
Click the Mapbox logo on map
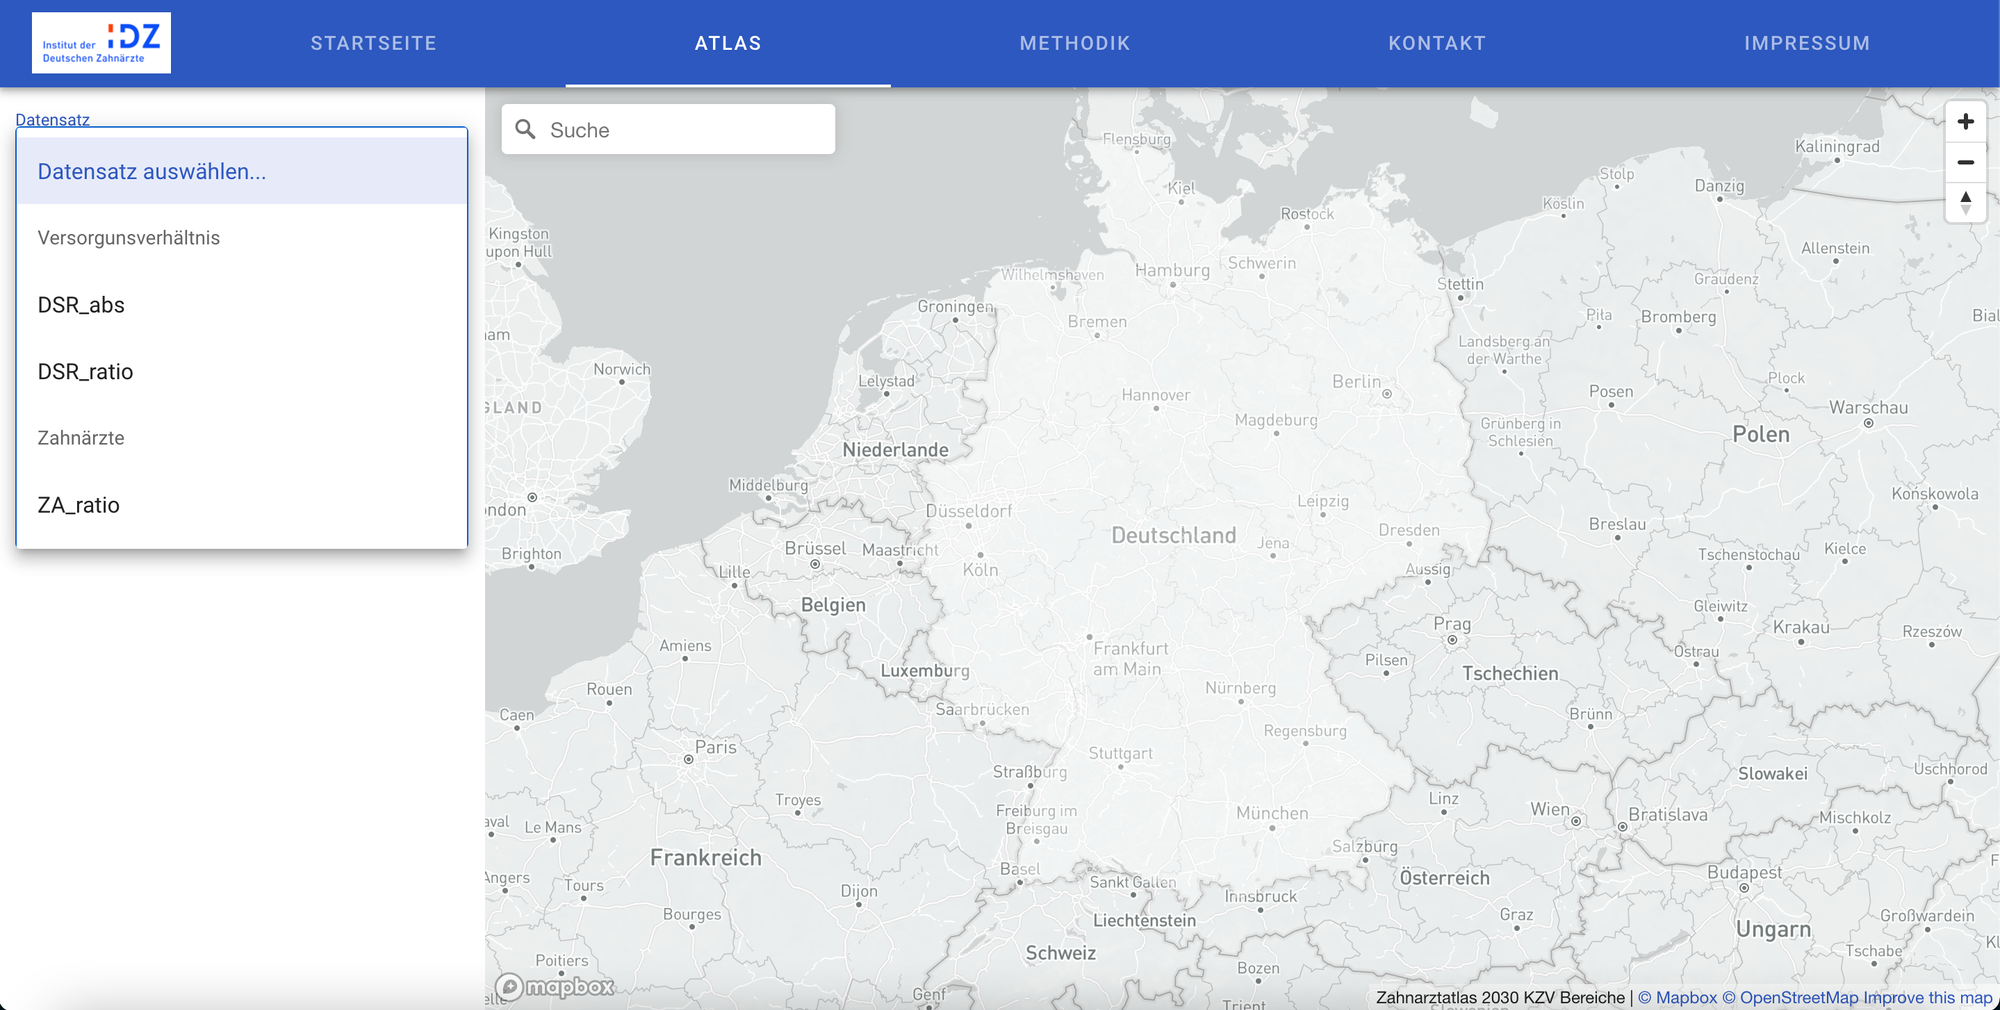click(x=555, y=987)
